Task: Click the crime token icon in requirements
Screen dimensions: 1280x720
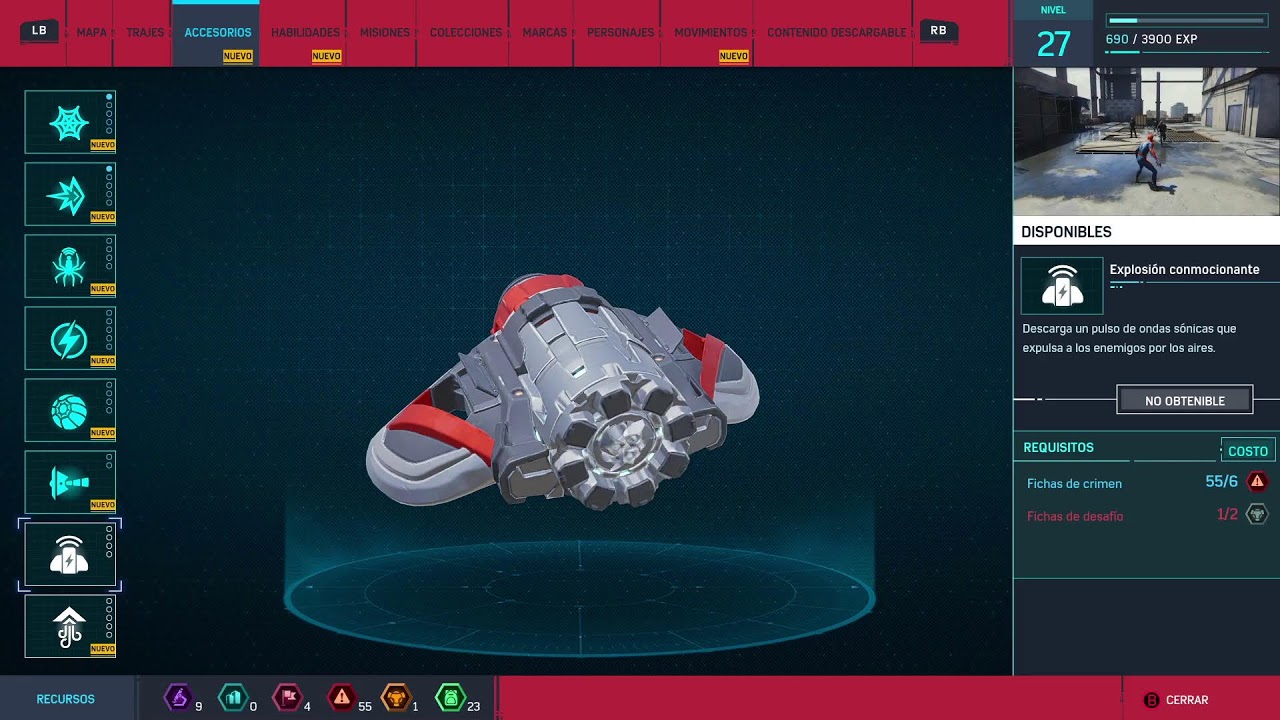Action: (1258, 482)
